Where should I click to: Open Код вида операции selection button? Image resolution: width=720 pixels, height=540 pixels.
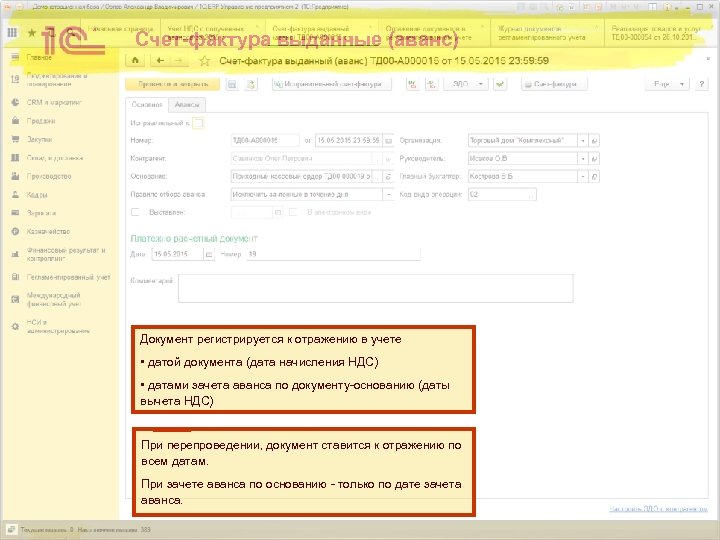531,195
